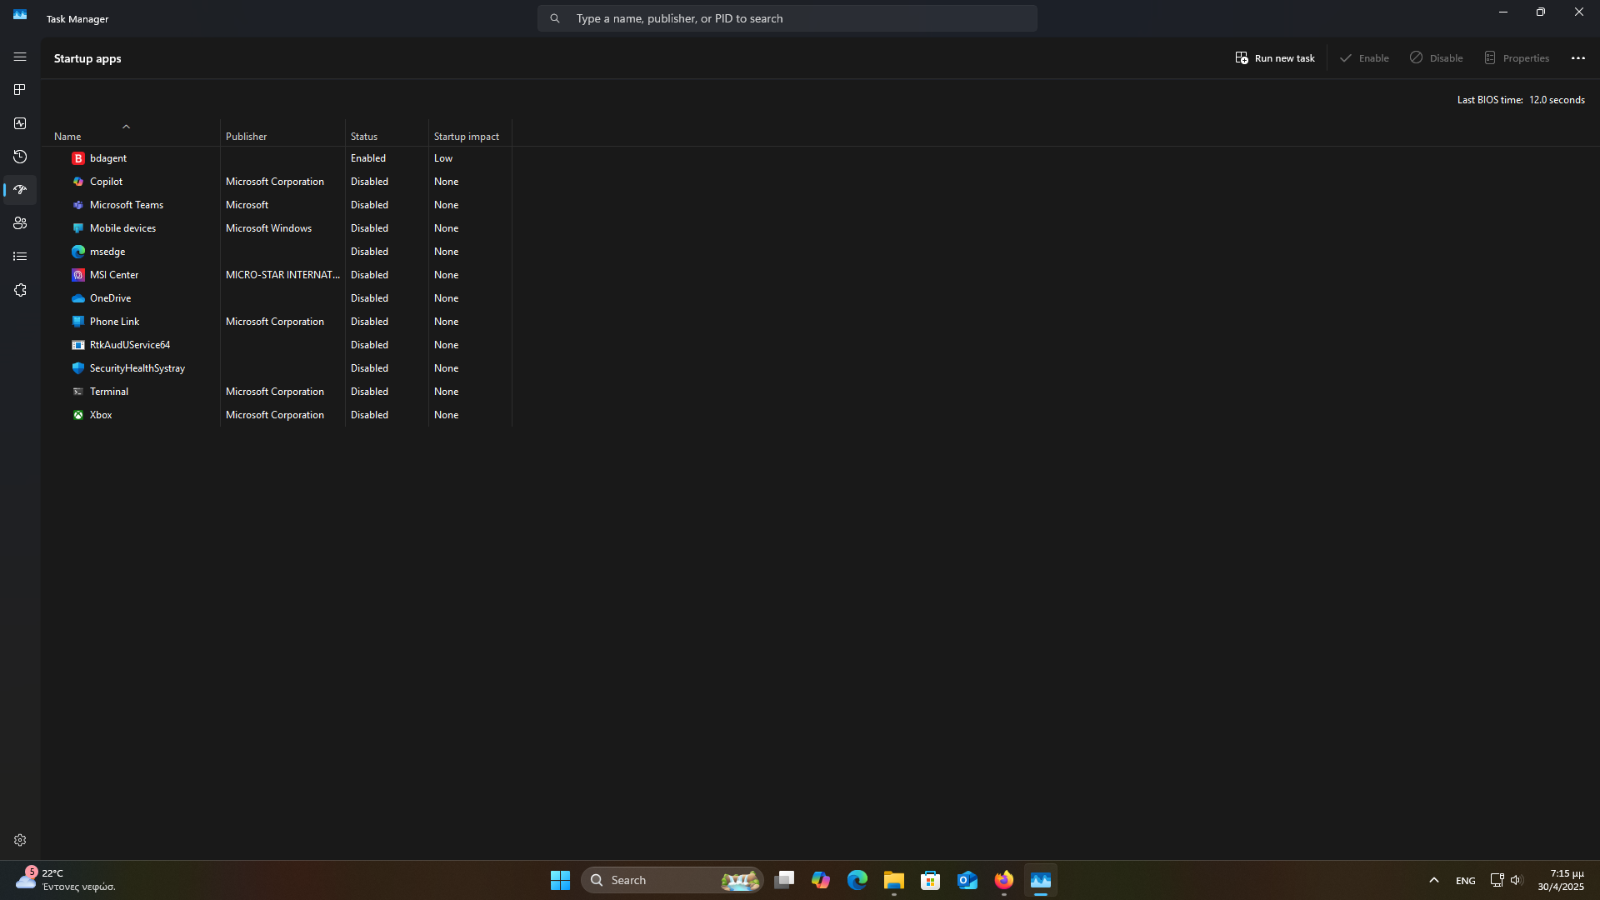Select the Terminal name text
Image resolution: width=1600 pixels, height=900 pixels.
tap(109, 392)
